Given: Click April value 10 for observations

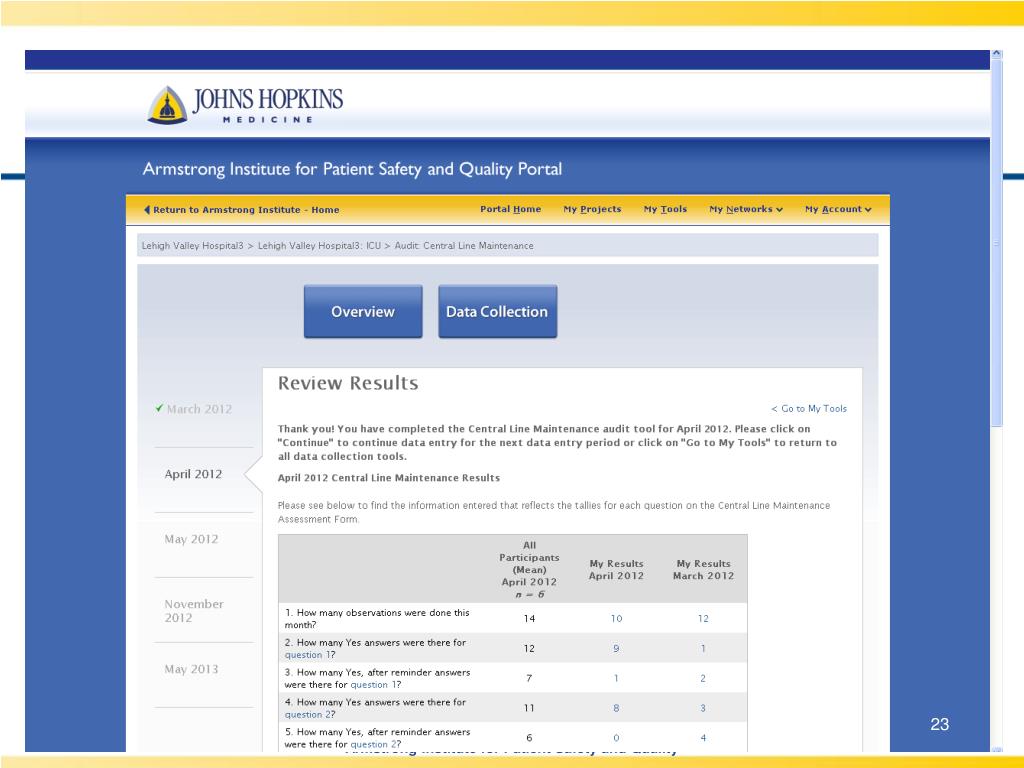Looking at the screenshot, I should click(616, 618).
